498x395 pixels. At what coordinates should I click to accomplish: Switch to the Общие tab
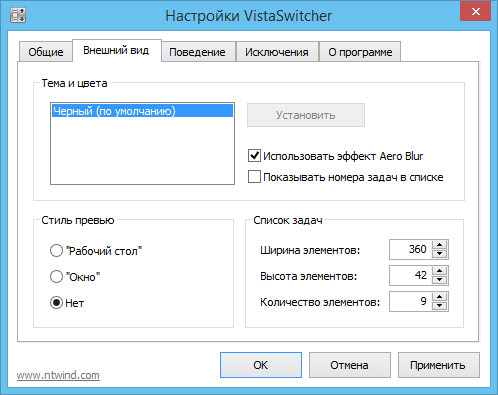46,52
